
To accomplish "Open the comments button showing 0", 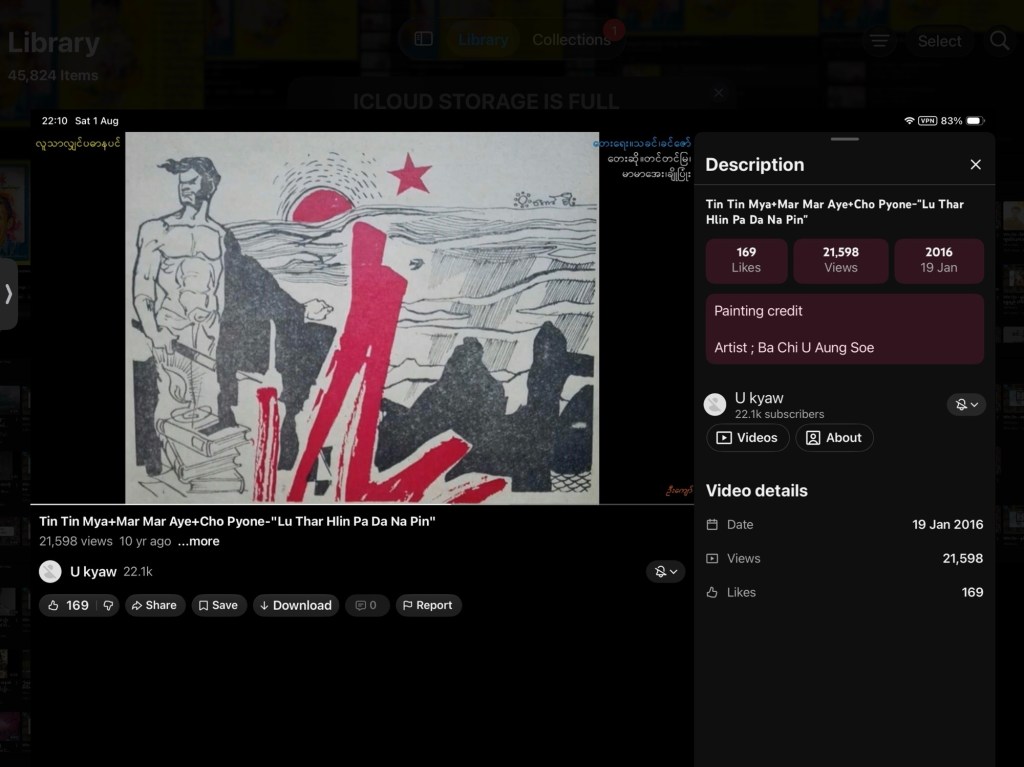I will (367, 605).
